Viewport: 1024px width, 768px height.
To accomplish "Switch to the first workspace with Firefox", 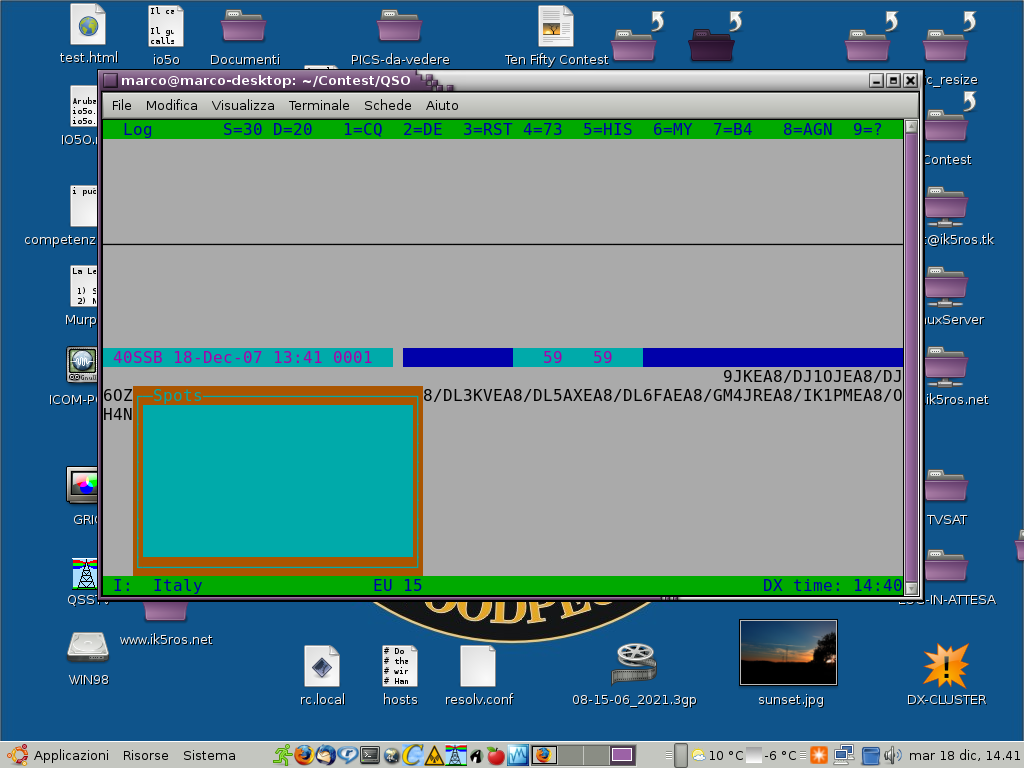I will [543, 756].
